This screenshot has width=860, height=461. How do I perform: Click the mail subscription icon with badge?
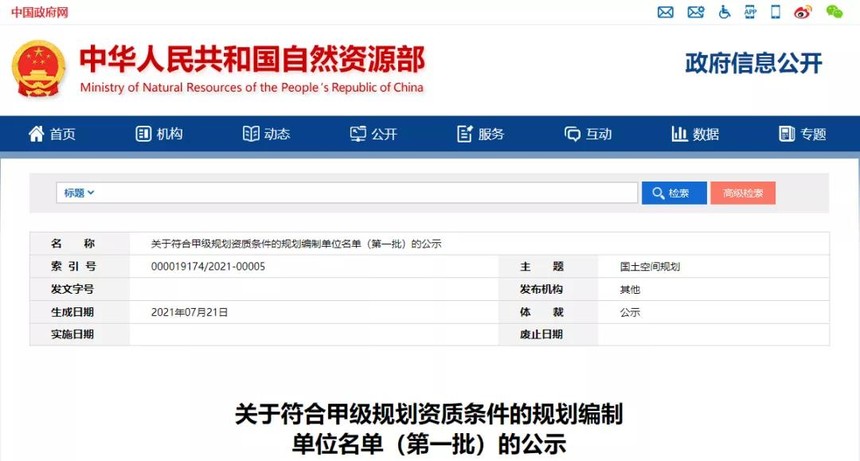[x=695, y=12]
